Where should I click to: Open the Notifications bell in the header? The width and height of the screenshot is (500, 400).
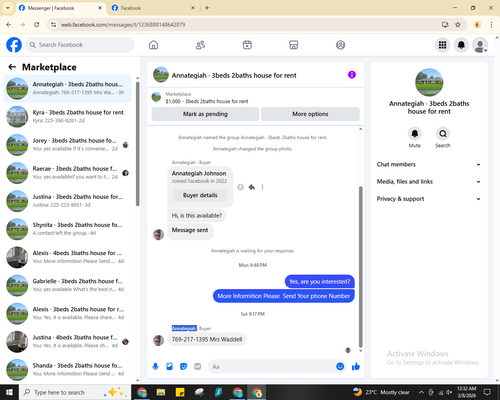click(x=461, y=45)
